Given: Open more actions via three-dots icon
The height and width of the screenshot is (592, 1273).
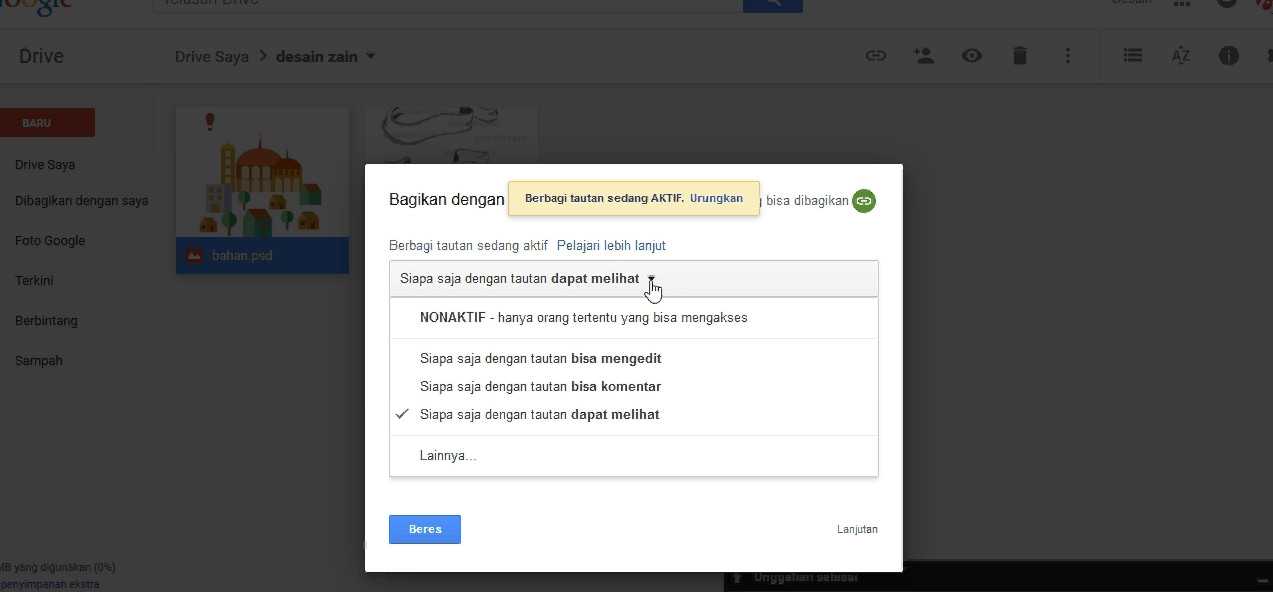Looking at the screenshot, I should coord(1067,55).
